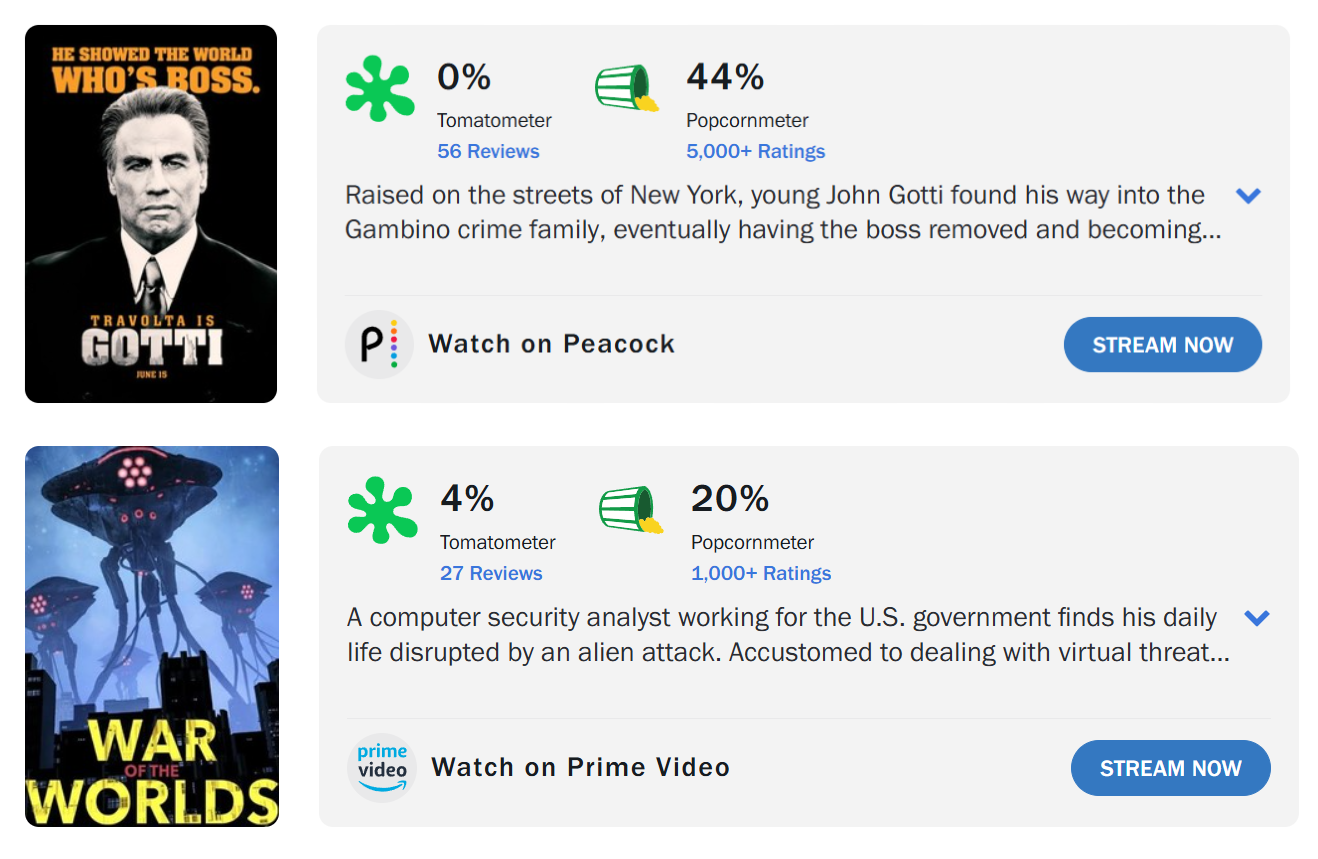This screenshot has width=1318, height=859.
Task: Open the 56 Reviews link
Action: pyautogui.click(x=488, y=151)
